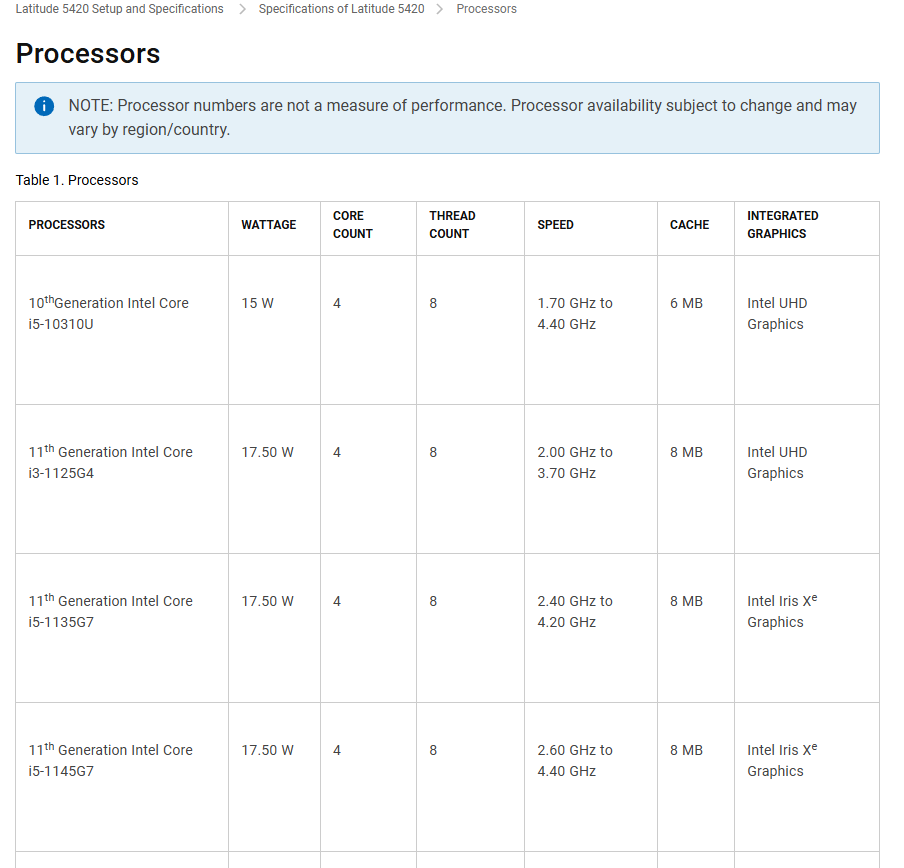Click the blue info icon in note
Viewport: 904px width, 868px height.
point(44,107)
